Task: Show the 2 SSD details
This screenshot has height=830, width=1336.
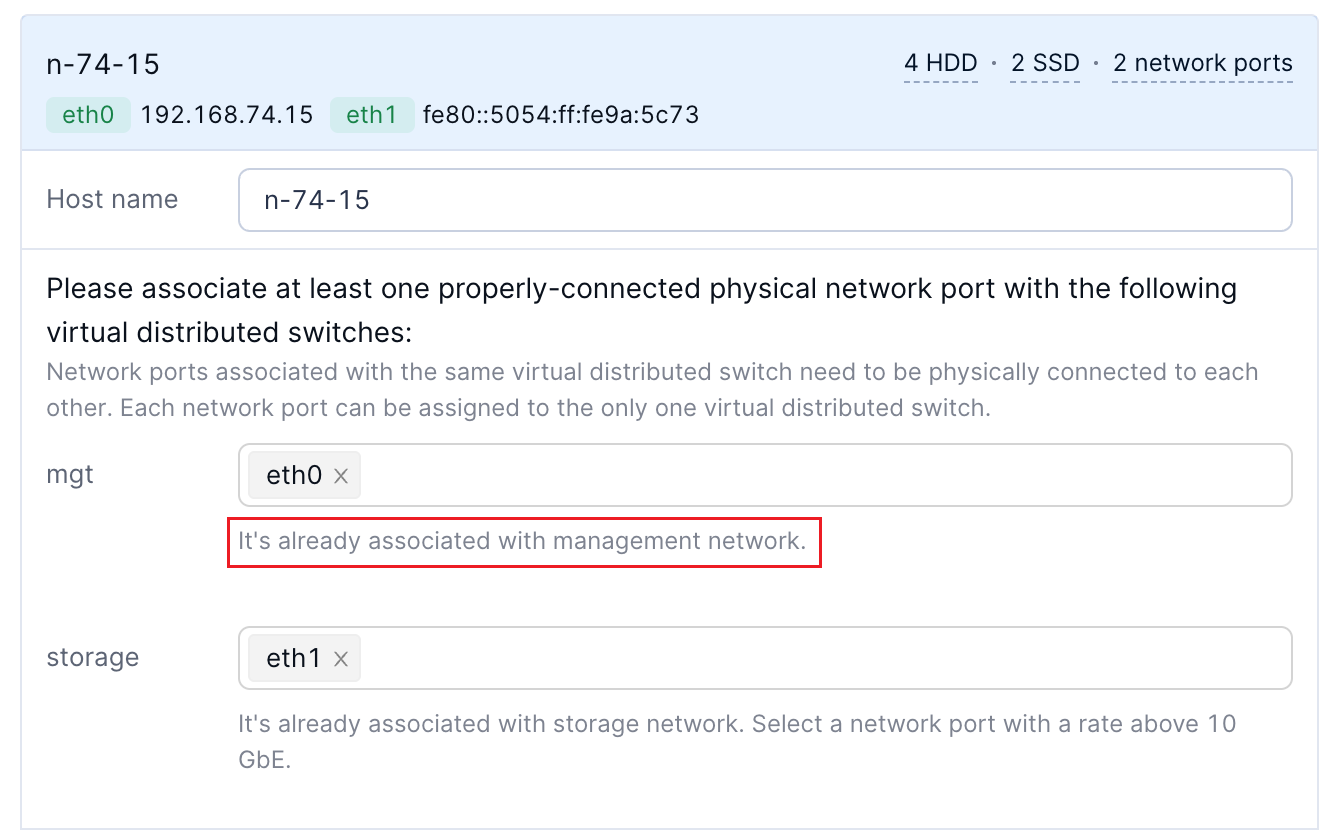Action: click(x=1045, y=64)
